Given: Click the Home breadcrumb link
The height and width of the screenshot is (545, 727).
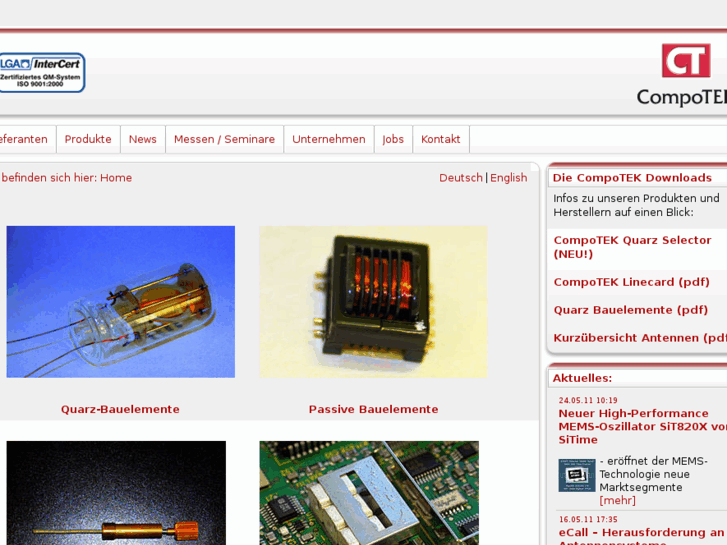Looking at the screenshot, I should 116,178.
